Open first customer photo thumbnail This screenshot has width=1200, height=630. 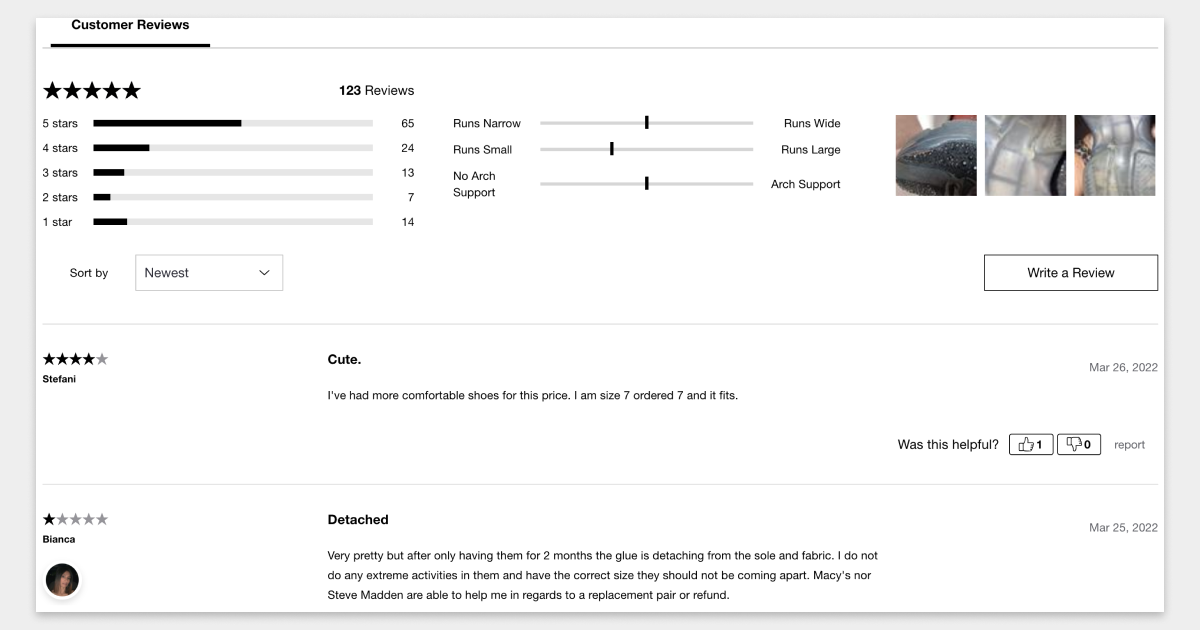936,155
